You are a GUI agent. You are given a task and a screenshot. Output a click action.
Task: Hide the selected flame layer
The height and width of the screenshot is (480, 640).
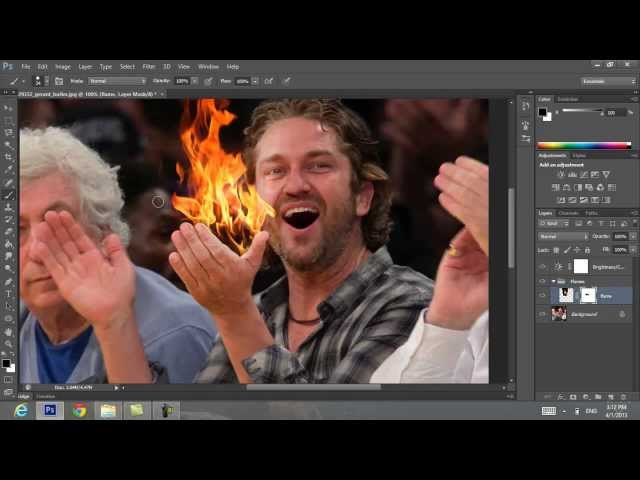(x=542, y=296)
